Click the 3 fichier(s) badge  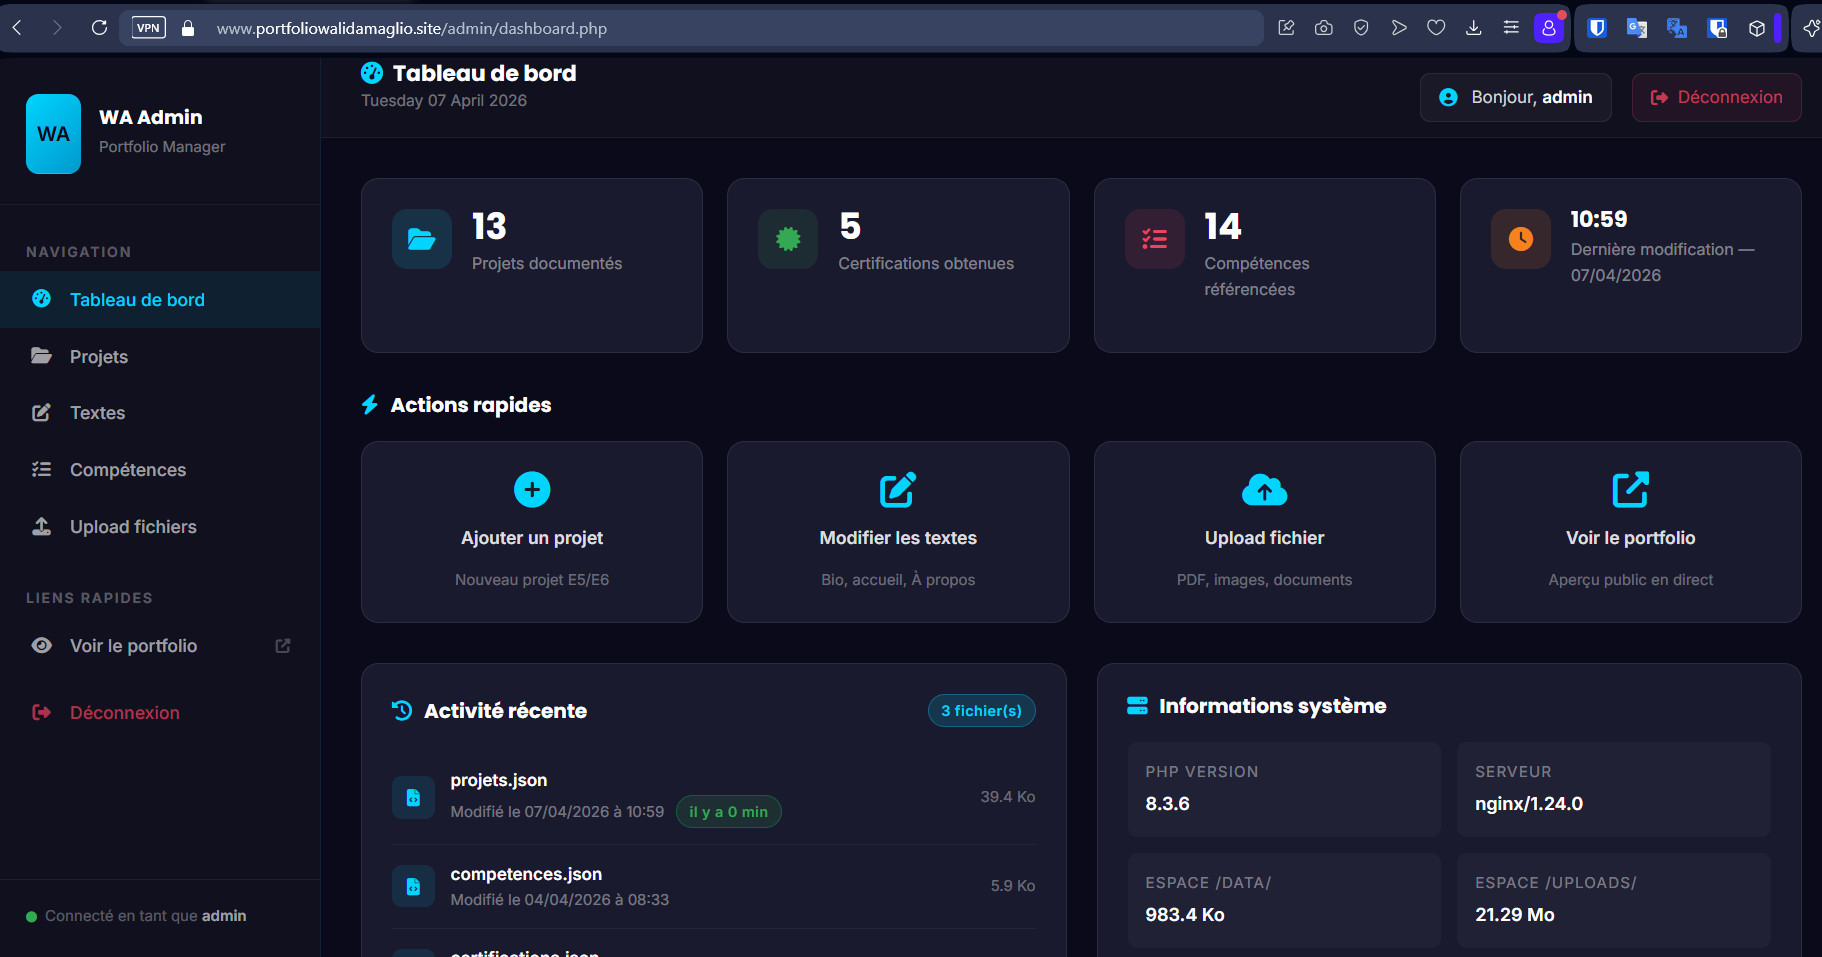[981, 710]
